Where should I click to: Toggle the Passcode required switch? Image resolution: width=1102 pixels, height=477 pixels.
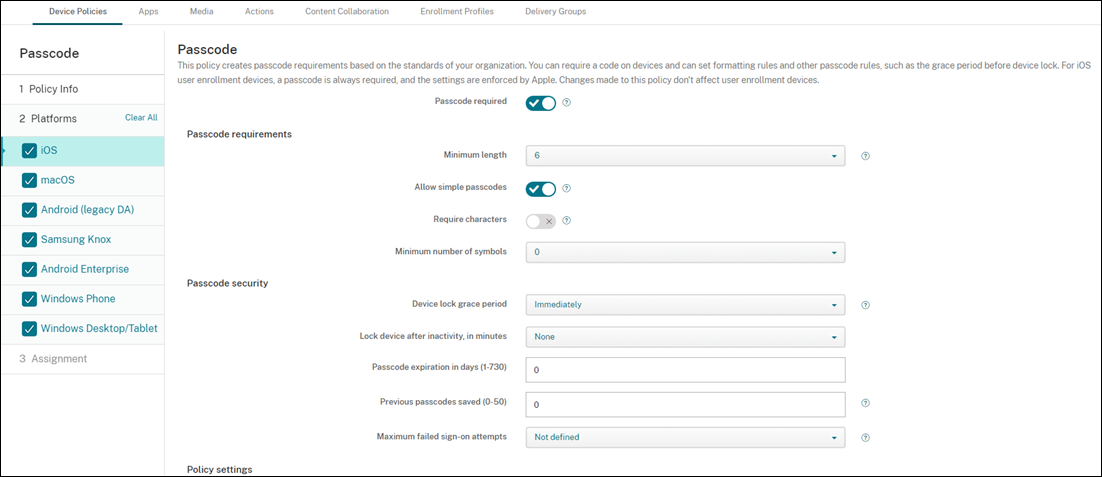540,102
